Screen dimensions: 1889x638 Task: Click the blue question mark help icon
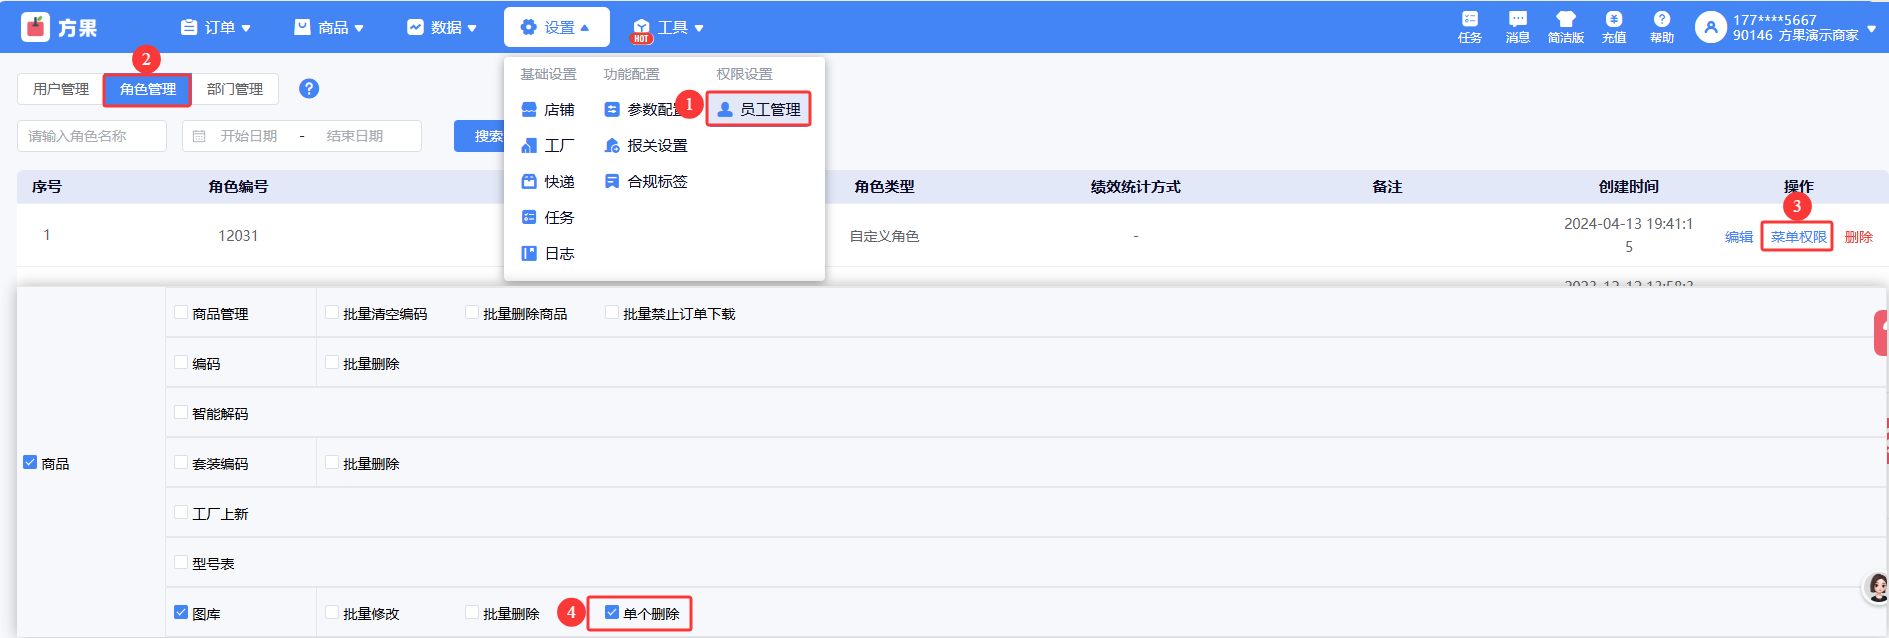pyautogui.click(x=309, y=88)
